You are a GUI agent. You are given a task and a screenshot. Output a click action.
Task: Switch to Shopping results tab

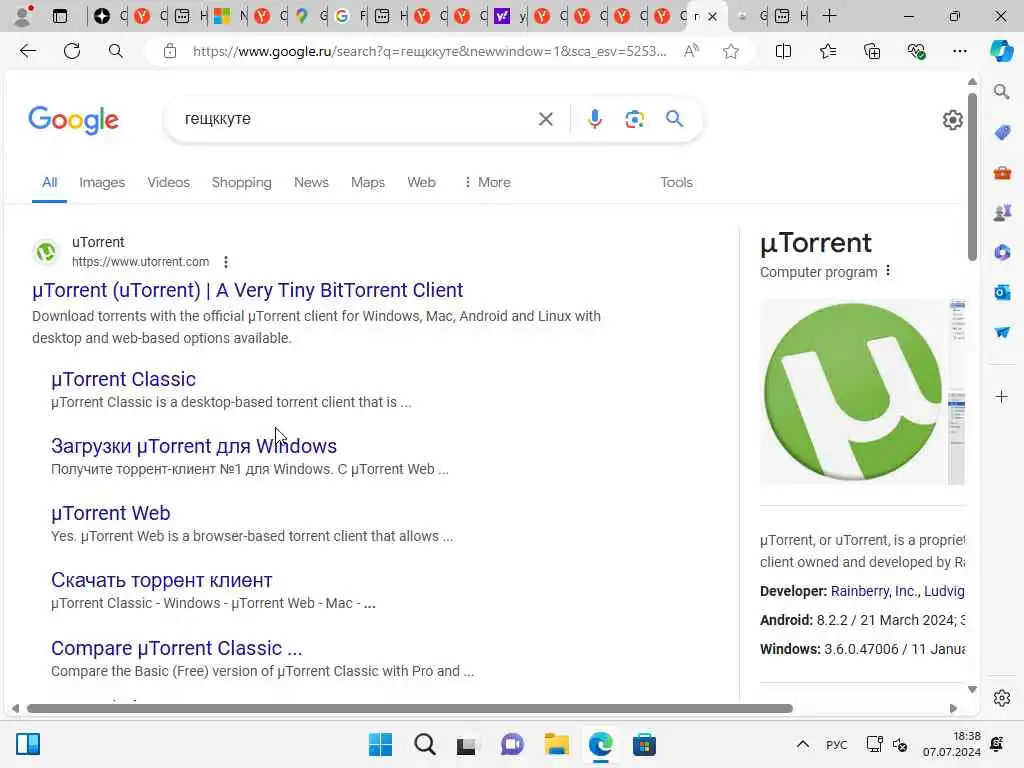[242, 182]
